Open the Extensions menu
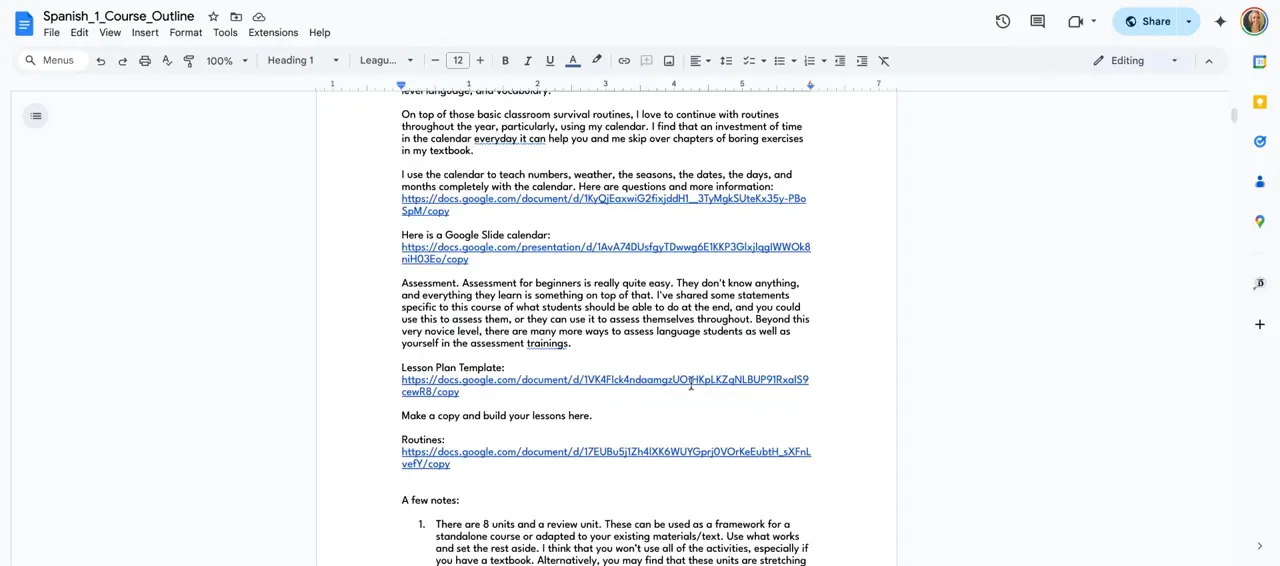The width and height of the screenshot is (1280, 566). coord(273,33)
